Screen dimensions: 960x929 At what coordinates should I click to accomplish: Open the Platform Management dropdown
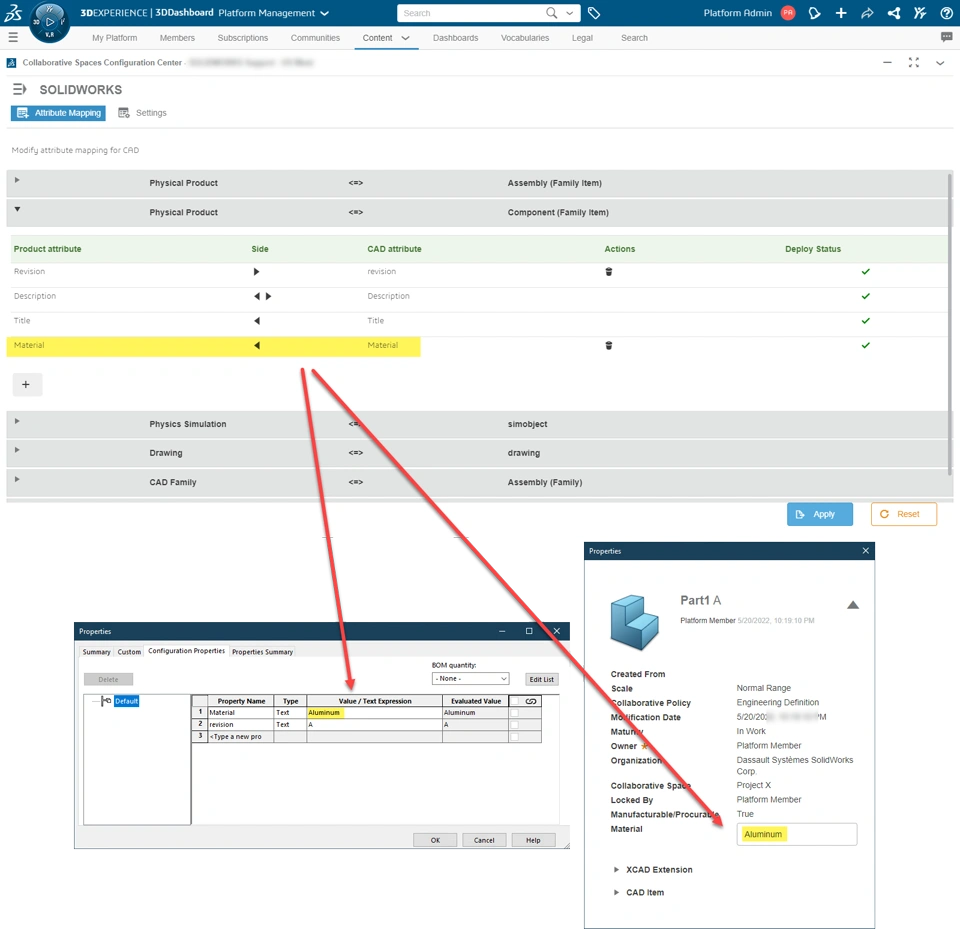(324, 13)
